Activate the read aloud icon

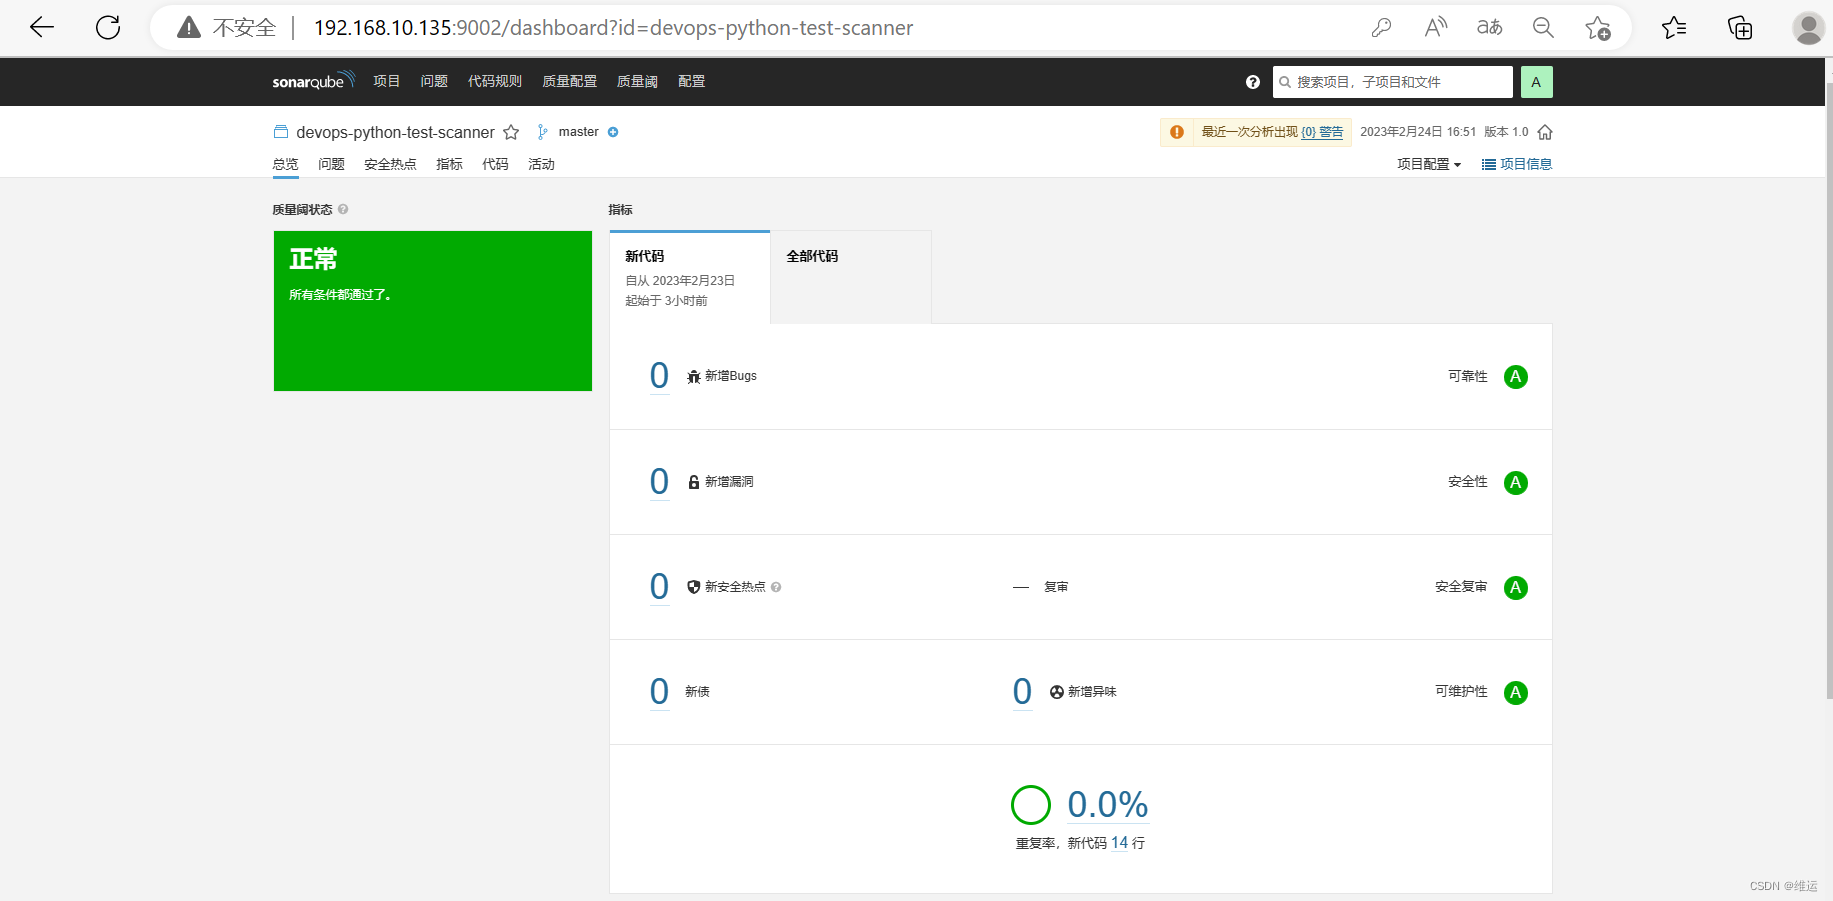tap(1435, 28)
